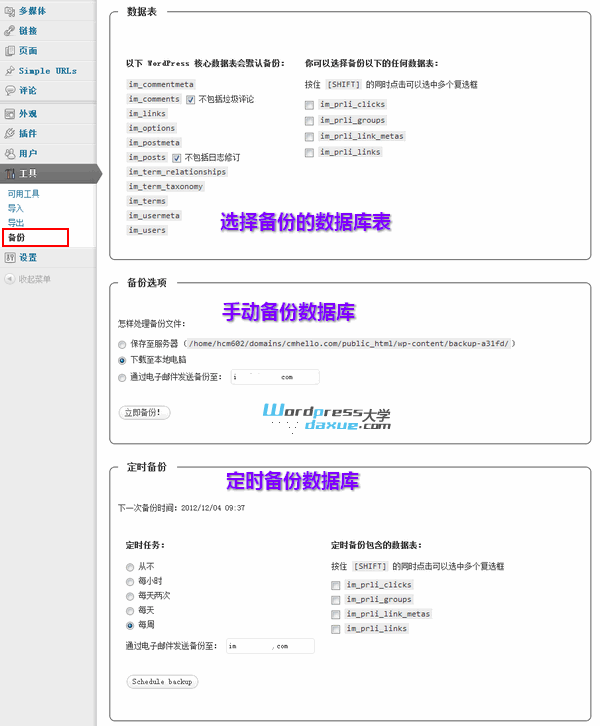Click the im_term_relationships table name
The height and width of the screenshot is (726, 600).
pyautogui.click(x=177, y=172)
